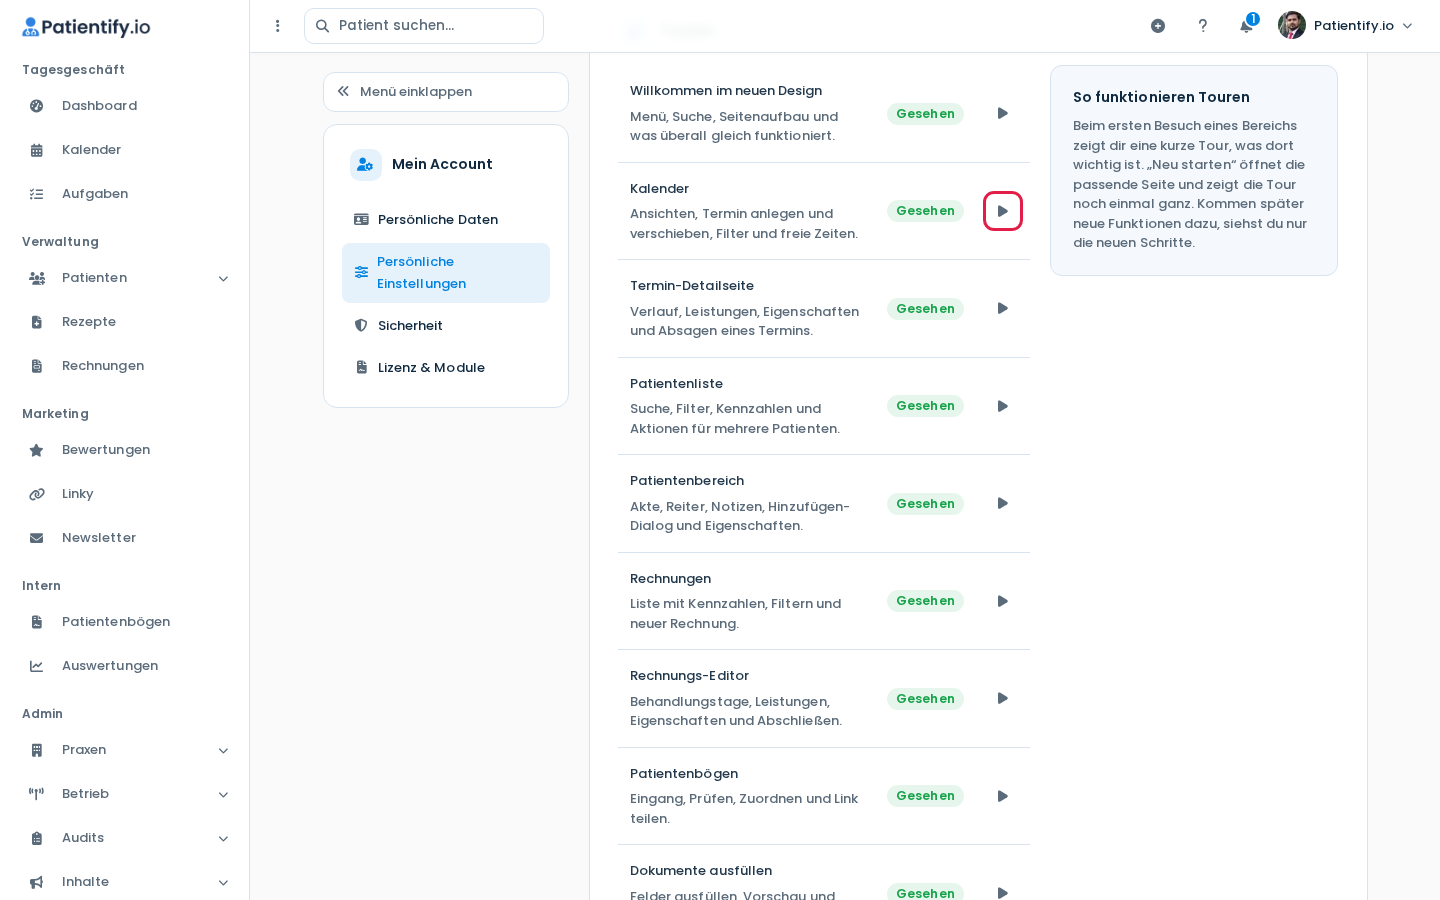Open the Kalender sidebar link
The height and width of the screenshot is (900, 1440).
point(125,150)
